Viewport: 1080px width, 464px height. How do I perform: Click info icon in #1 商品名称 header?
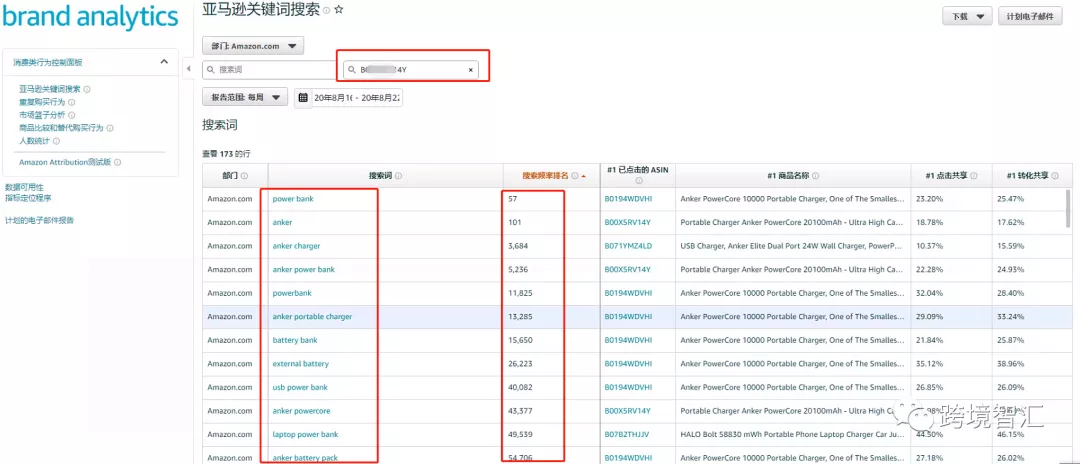(816, 176)
